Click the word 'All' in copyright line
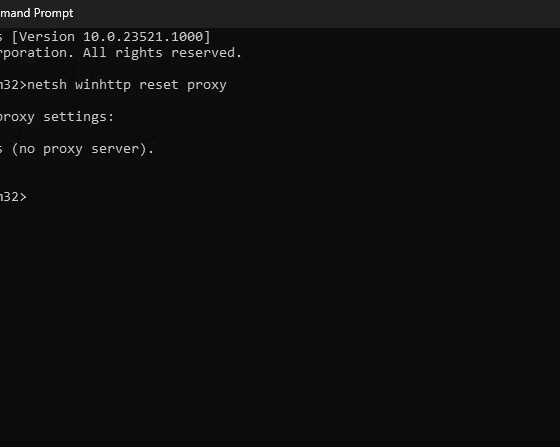Screen dimensions: 560x447 pyautogui.click(x=95, y=53)
